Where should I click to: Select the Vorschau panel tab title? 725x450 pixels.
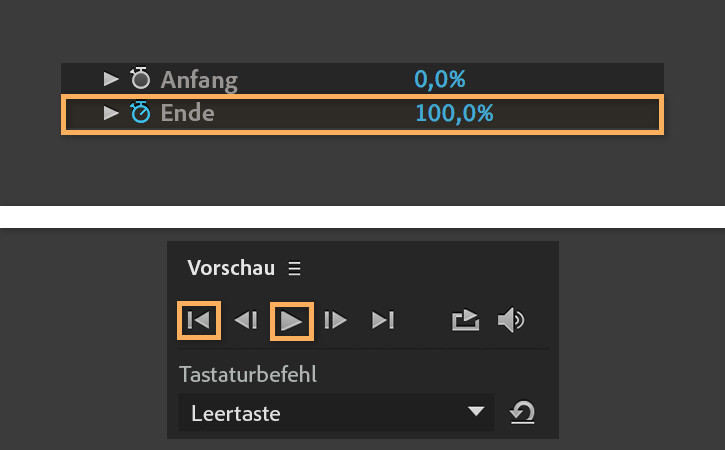pyautogui.click(x=230, y=268)
